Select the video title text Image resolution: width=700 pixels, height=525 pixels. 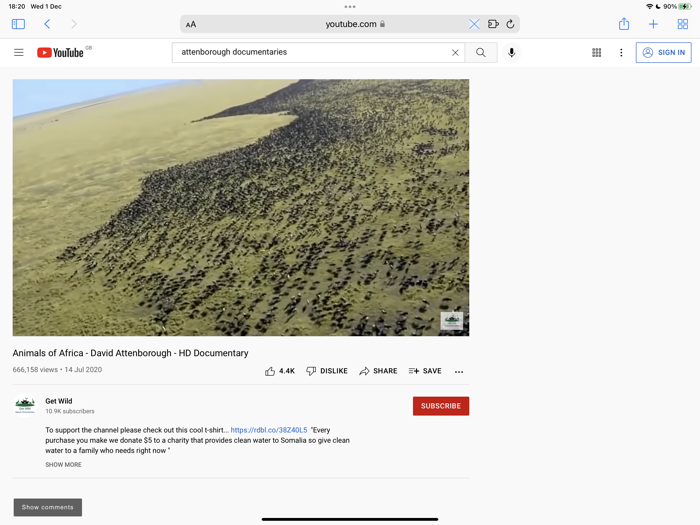[x=130, y=353]
